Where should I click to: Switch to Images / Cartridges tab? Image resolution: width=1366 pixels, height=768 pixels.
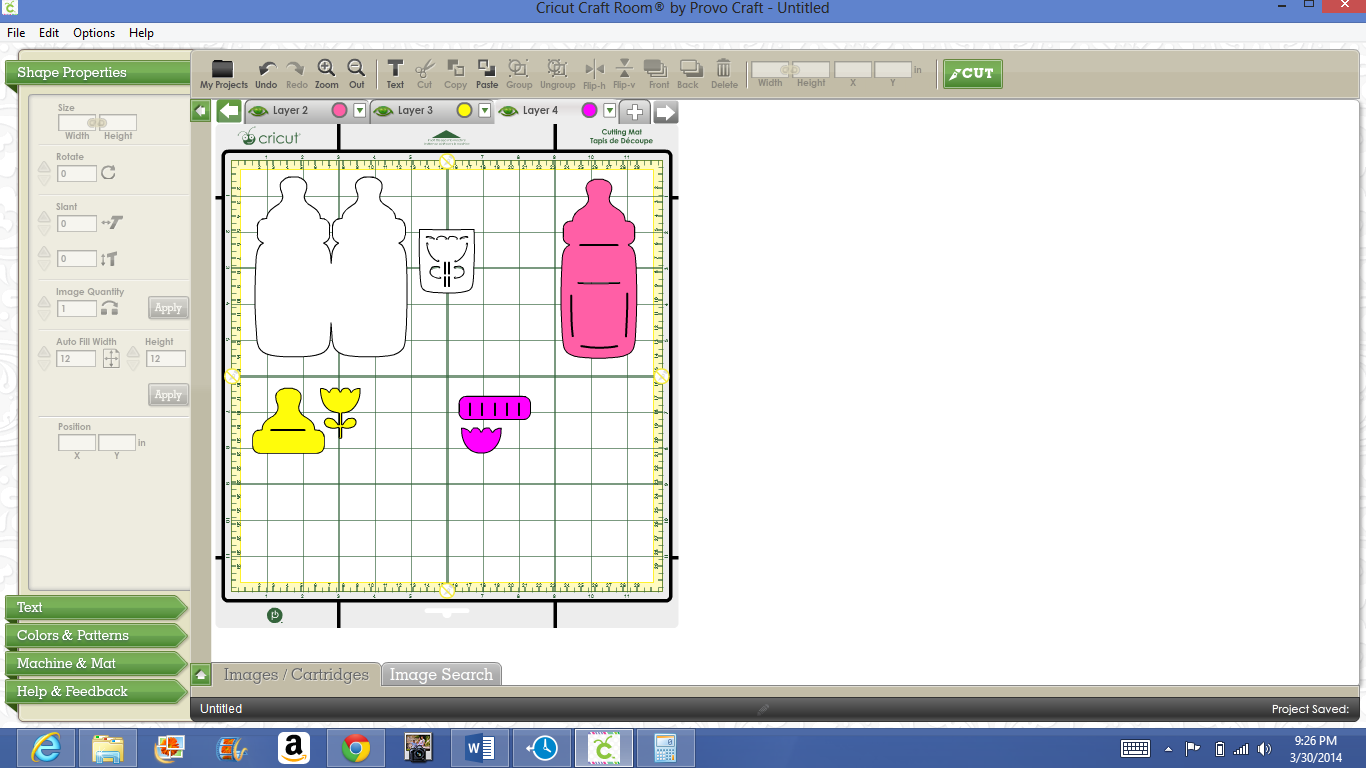tap(297, 675)
